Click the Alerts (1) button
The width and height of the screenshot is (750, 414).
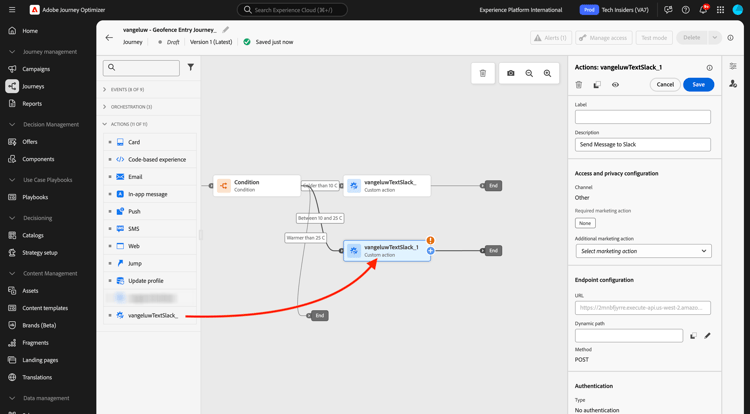(x=551, y=38)
